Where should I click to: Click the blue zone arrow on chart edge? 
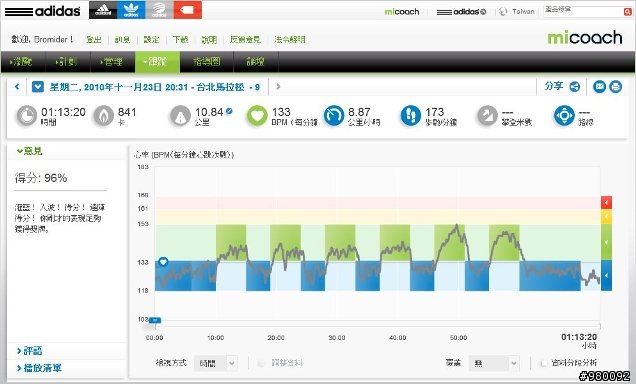(606, 276)
